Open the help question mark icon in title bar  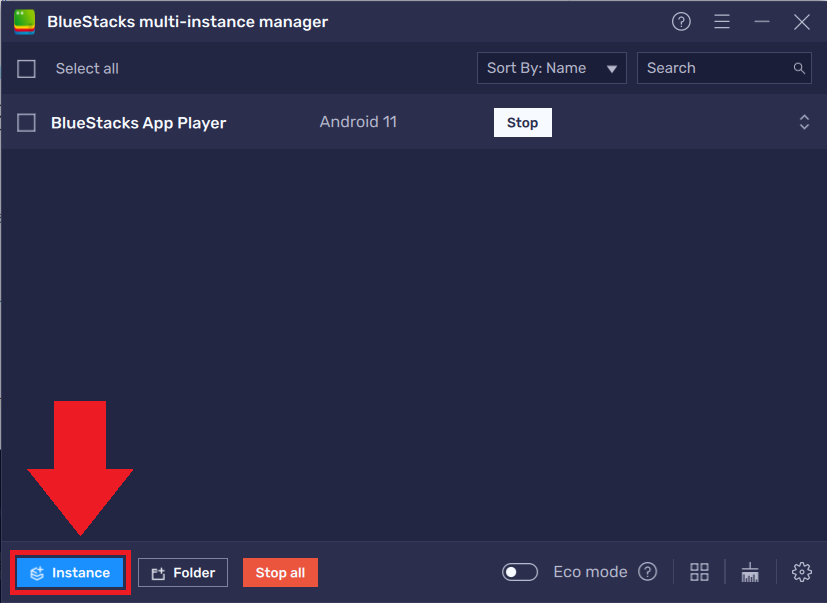681,22
